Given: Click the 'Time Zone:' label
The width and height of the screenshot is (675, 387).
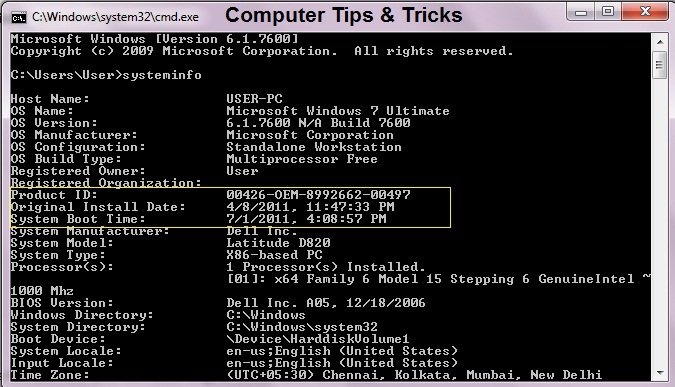Looking at the screenshot, I should pos(50,375).
